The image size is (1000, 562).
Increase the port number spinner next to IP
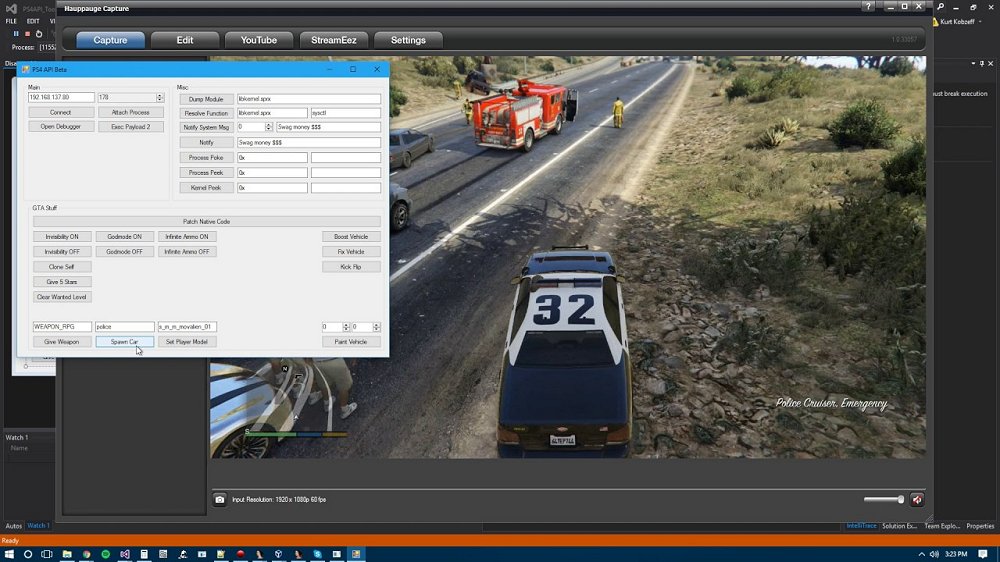[x=160, y=95]
